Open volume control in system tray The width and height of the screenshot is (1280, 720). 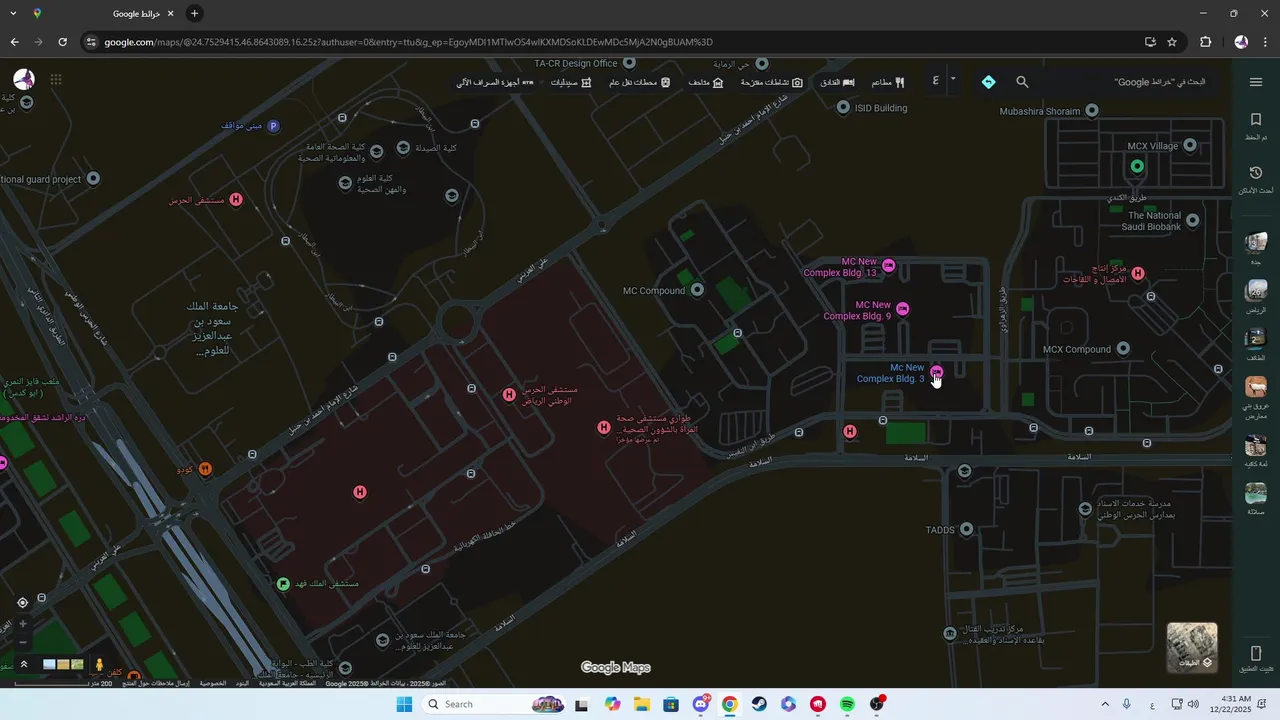[x=1193, y=704]
